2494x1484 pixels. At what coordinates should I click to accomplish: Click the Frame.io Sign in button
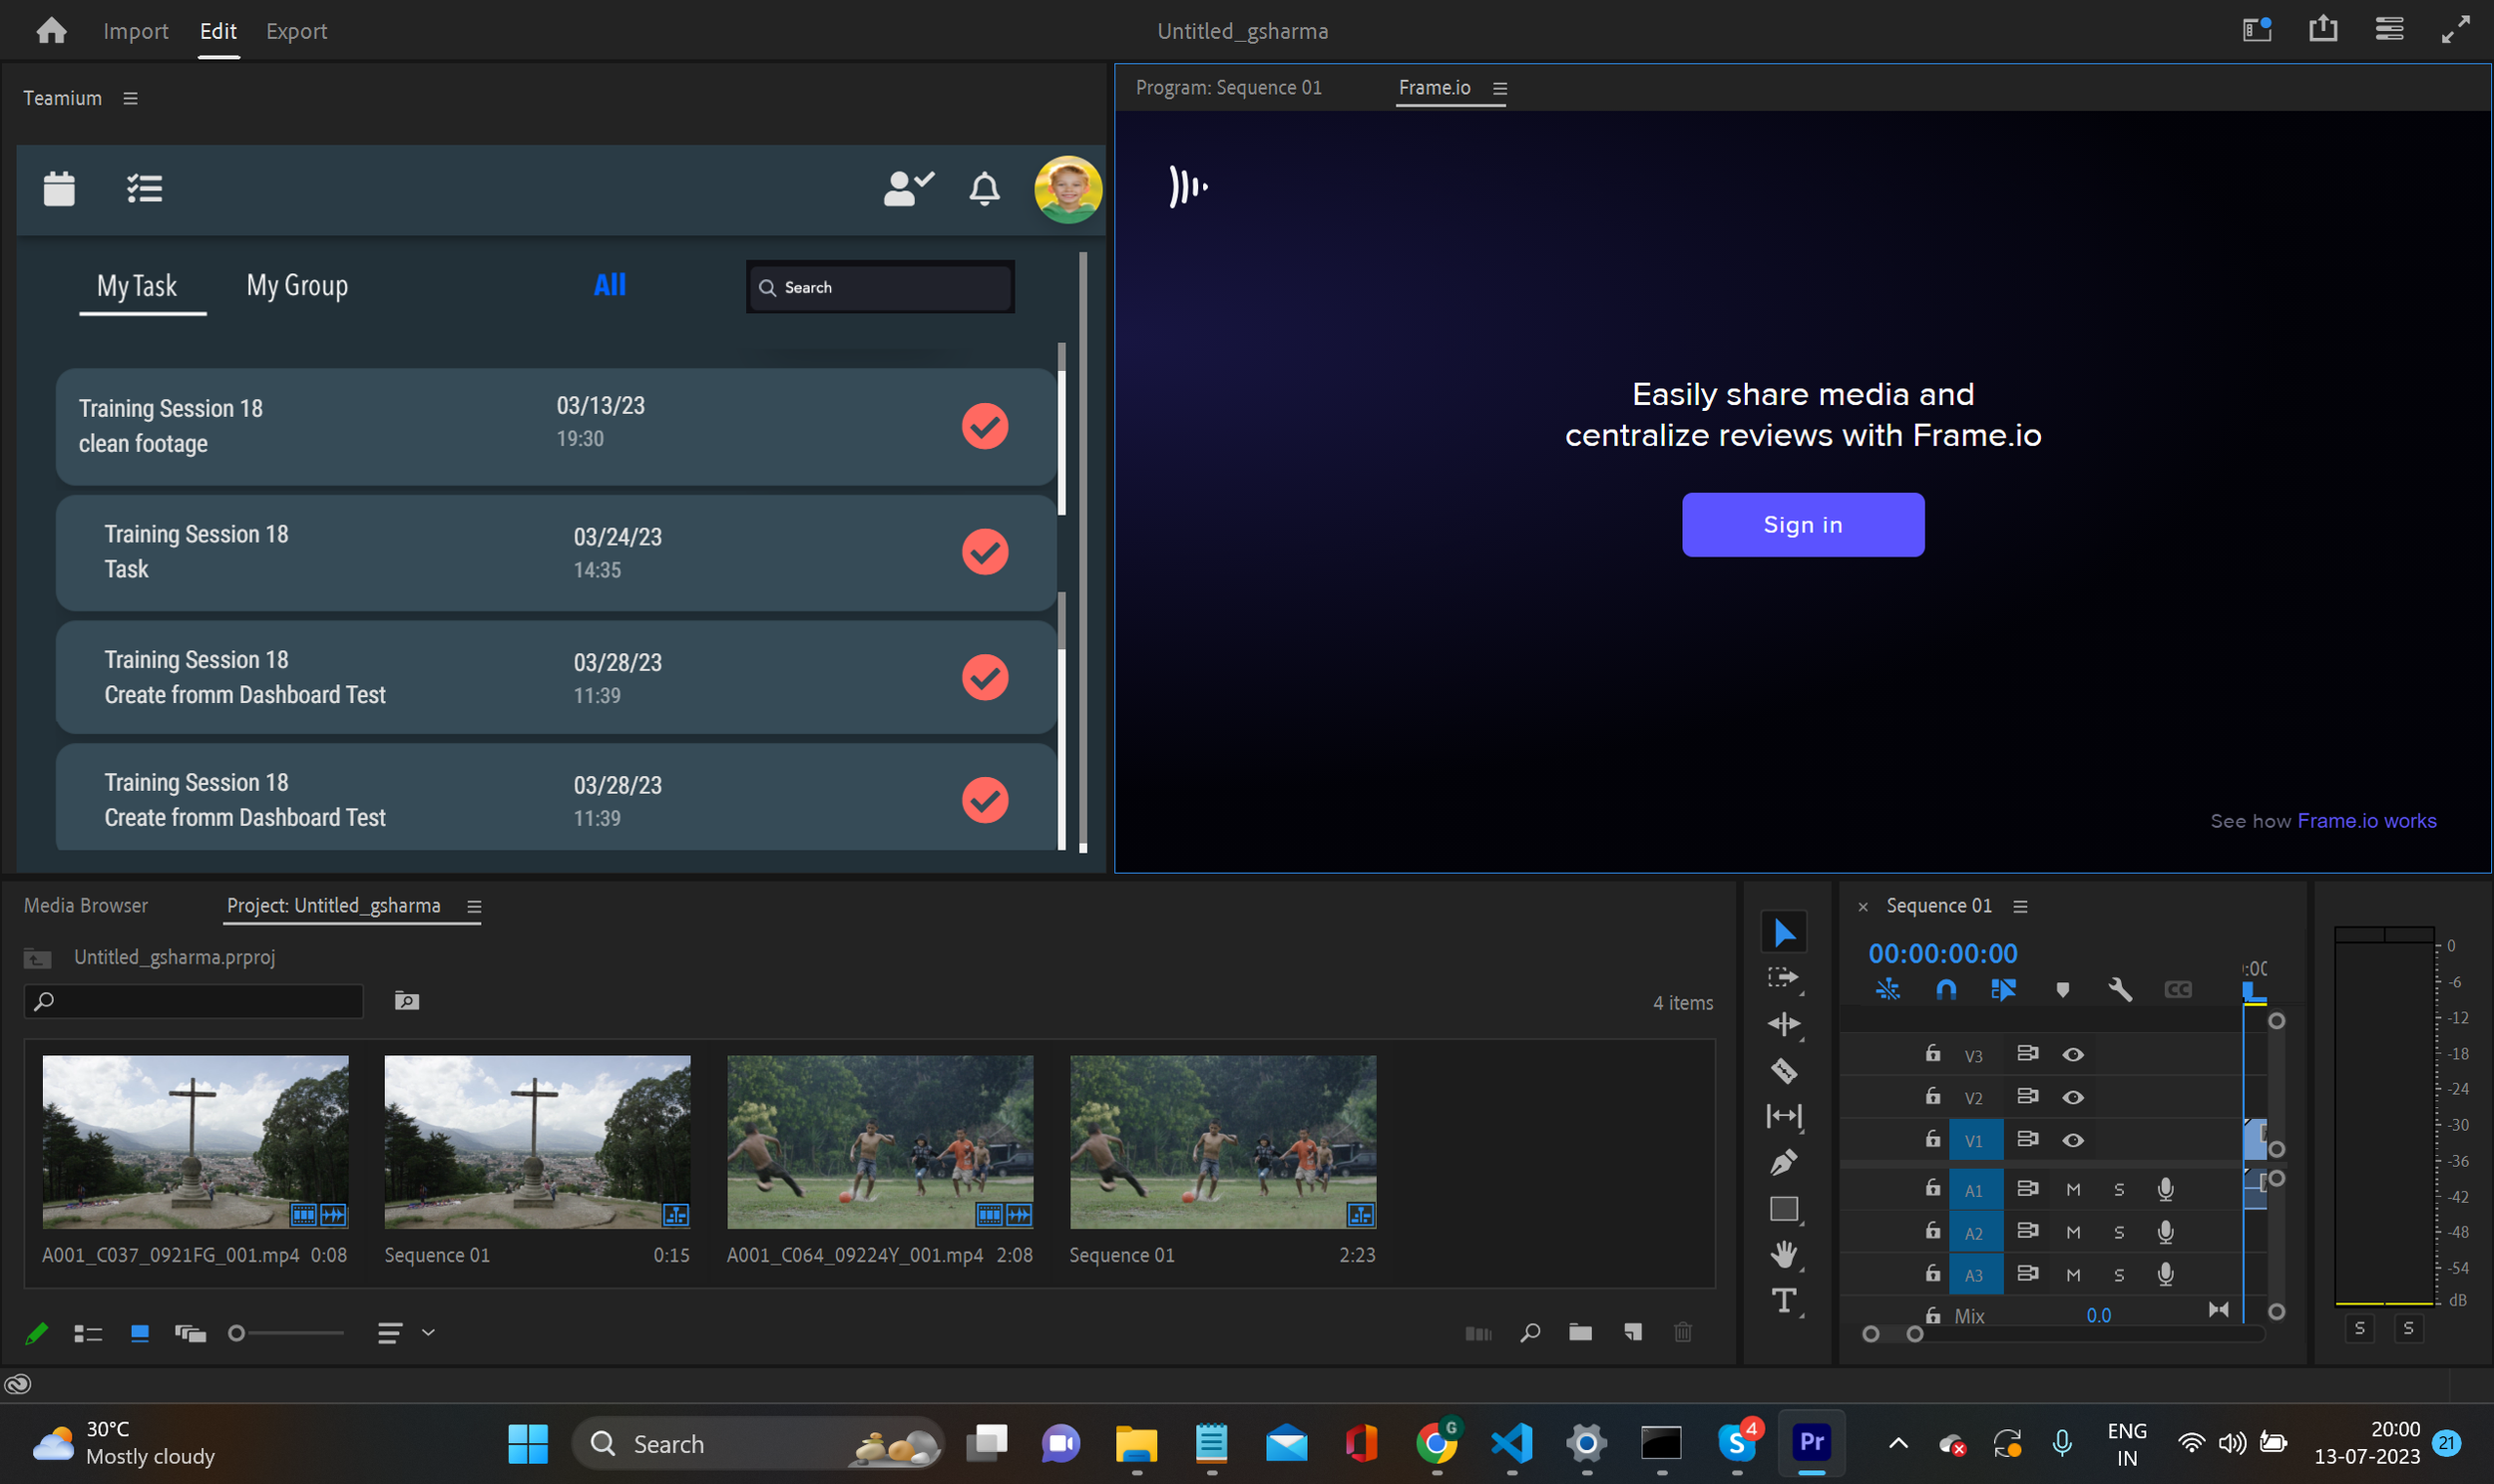(x=1802, y=525)
